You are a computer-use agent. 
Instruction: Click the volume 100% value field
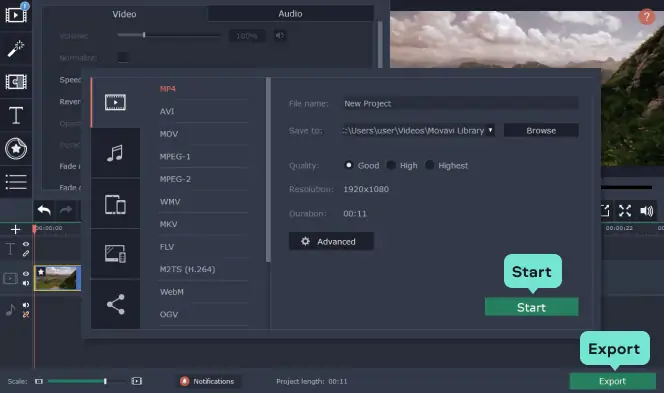click(x=247, y=36)
